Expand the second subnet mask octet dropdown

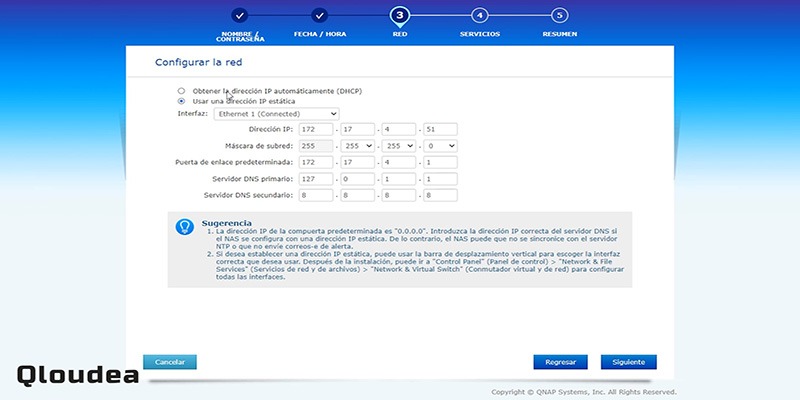pos(358,146)
